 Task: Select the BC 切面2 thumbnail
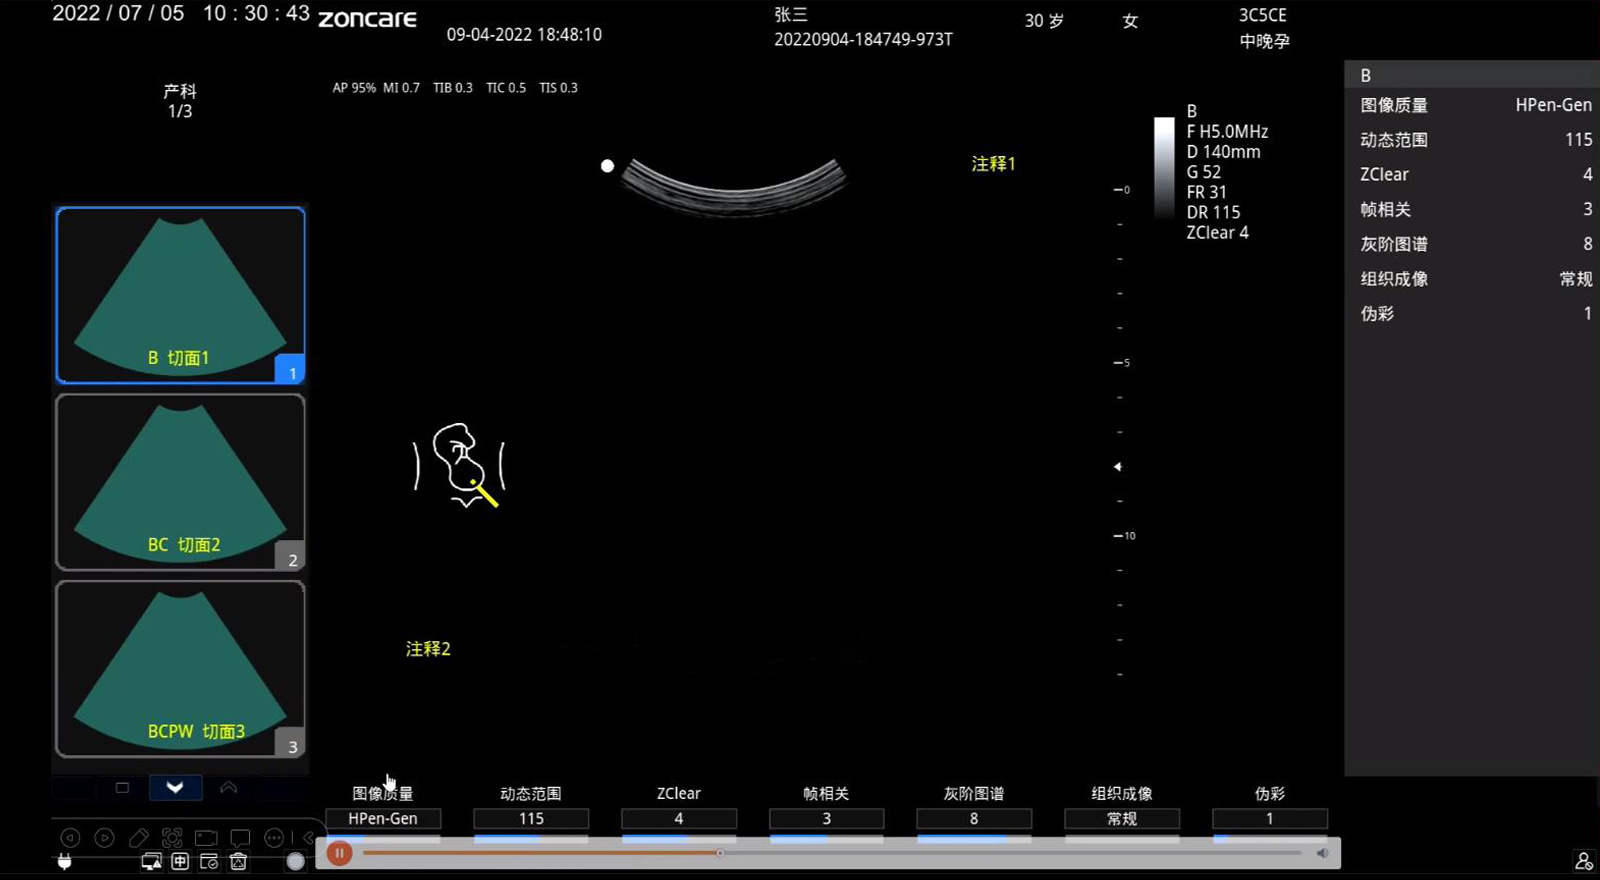point(180,482)
